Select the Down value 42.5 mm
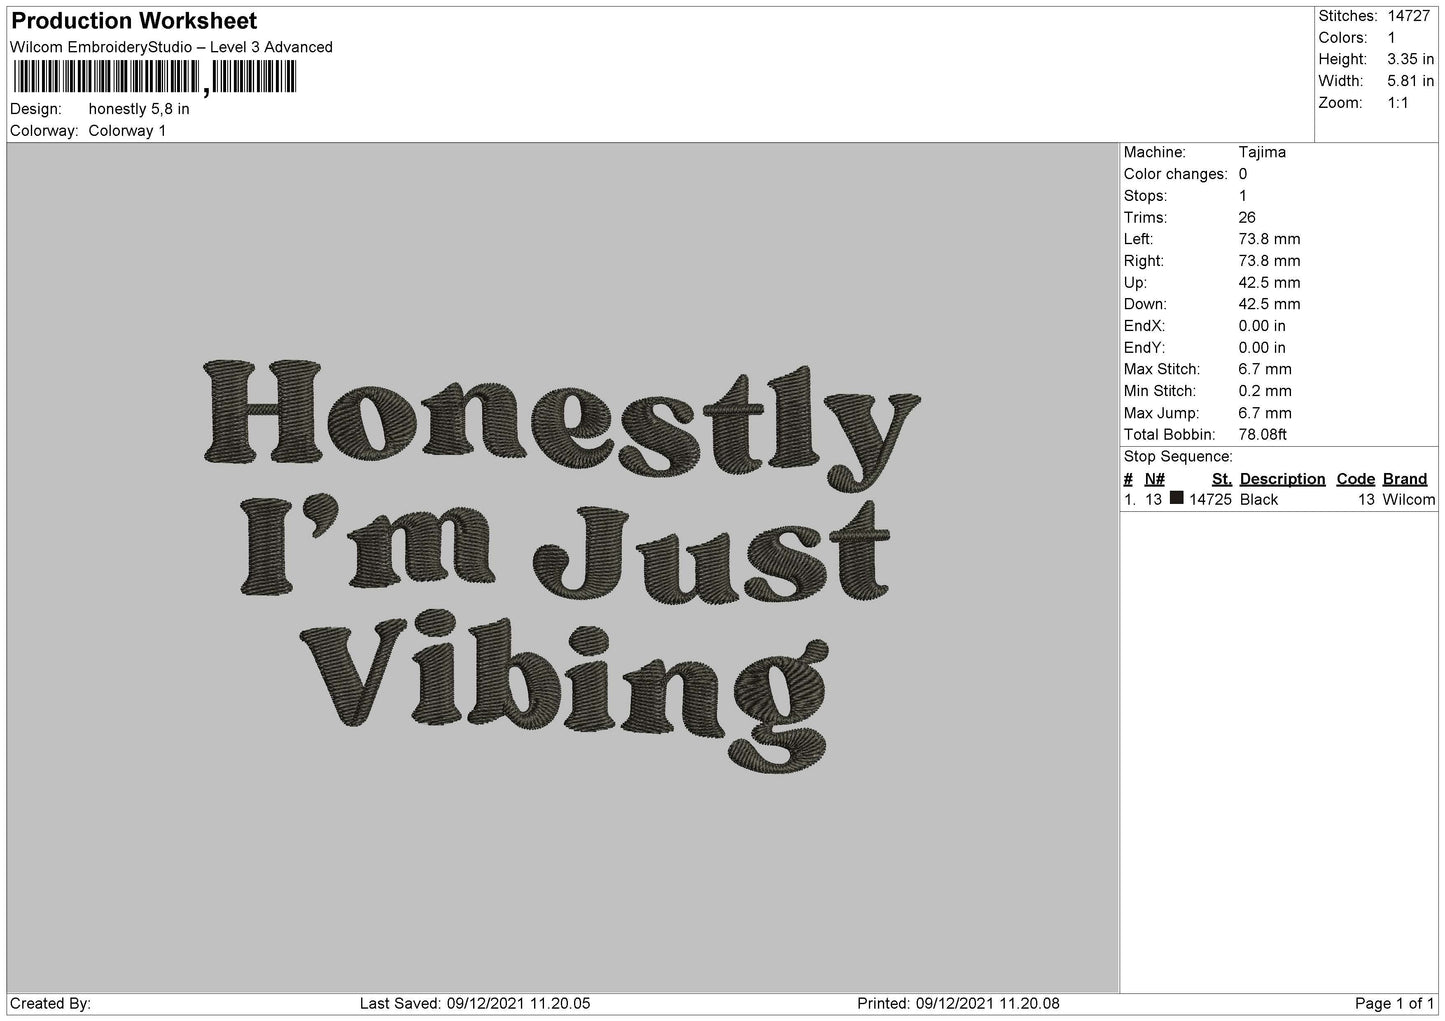This screenshot has width=1445, height=1021. pos(1269,304)
